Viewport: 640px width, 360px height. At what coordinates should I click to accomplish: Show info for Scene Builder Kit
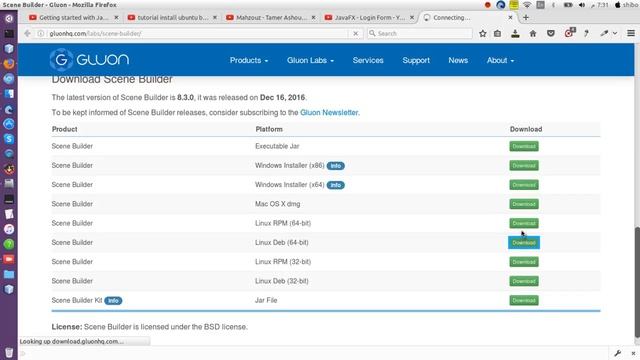pyautogui.click(x=113, y=300)
